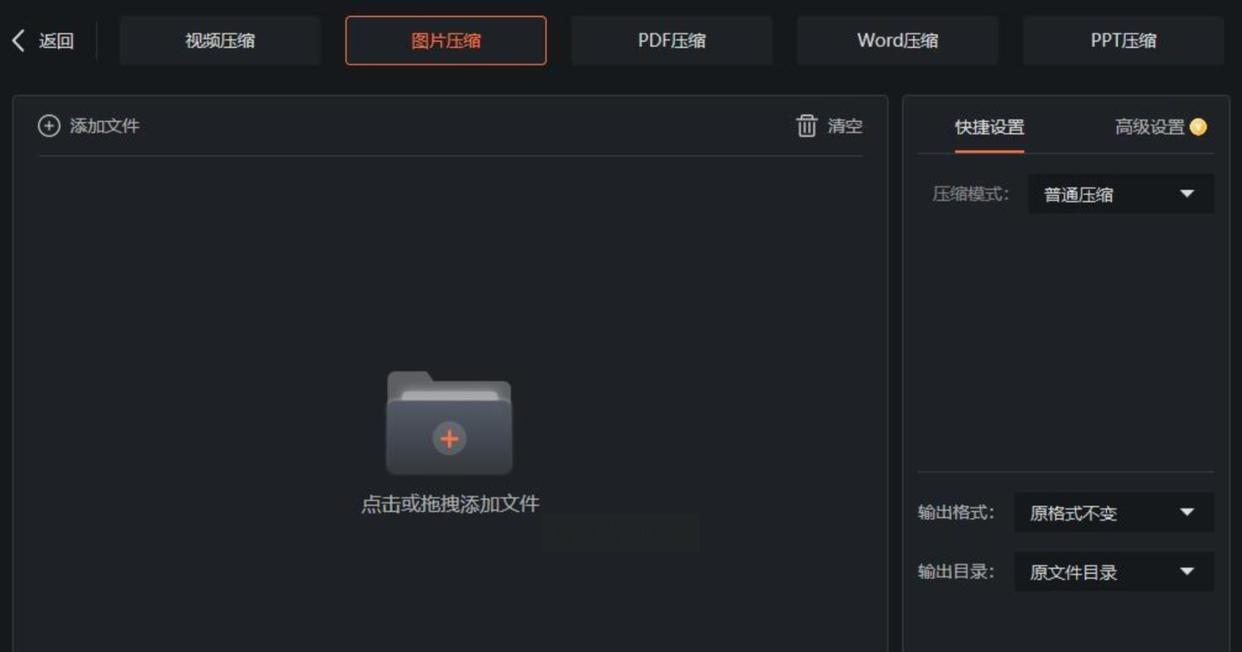Click the trash can icon to clear
The image size is (1242, 652).
pyautogui.click(x=807, y=126)
